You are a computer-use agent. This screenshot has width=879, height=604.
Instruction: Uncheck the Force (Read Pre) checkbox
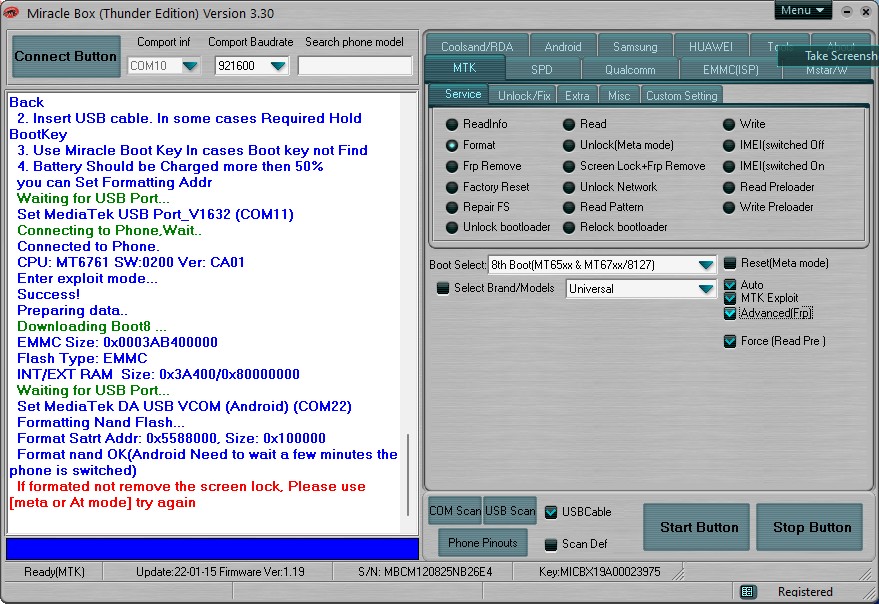coord(730,341)
